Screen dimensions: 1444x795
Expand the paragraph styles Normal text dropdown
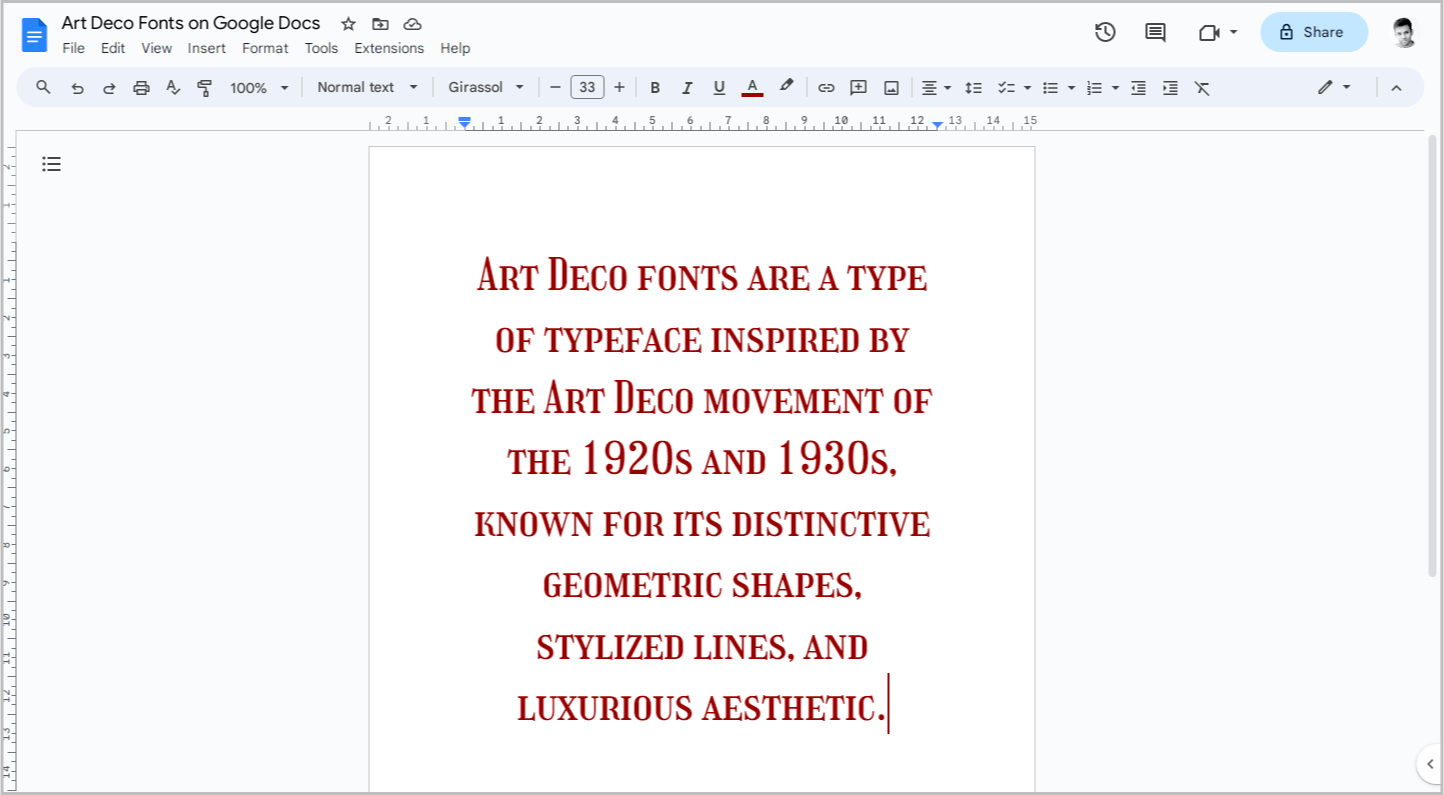(x=367, y=87)
